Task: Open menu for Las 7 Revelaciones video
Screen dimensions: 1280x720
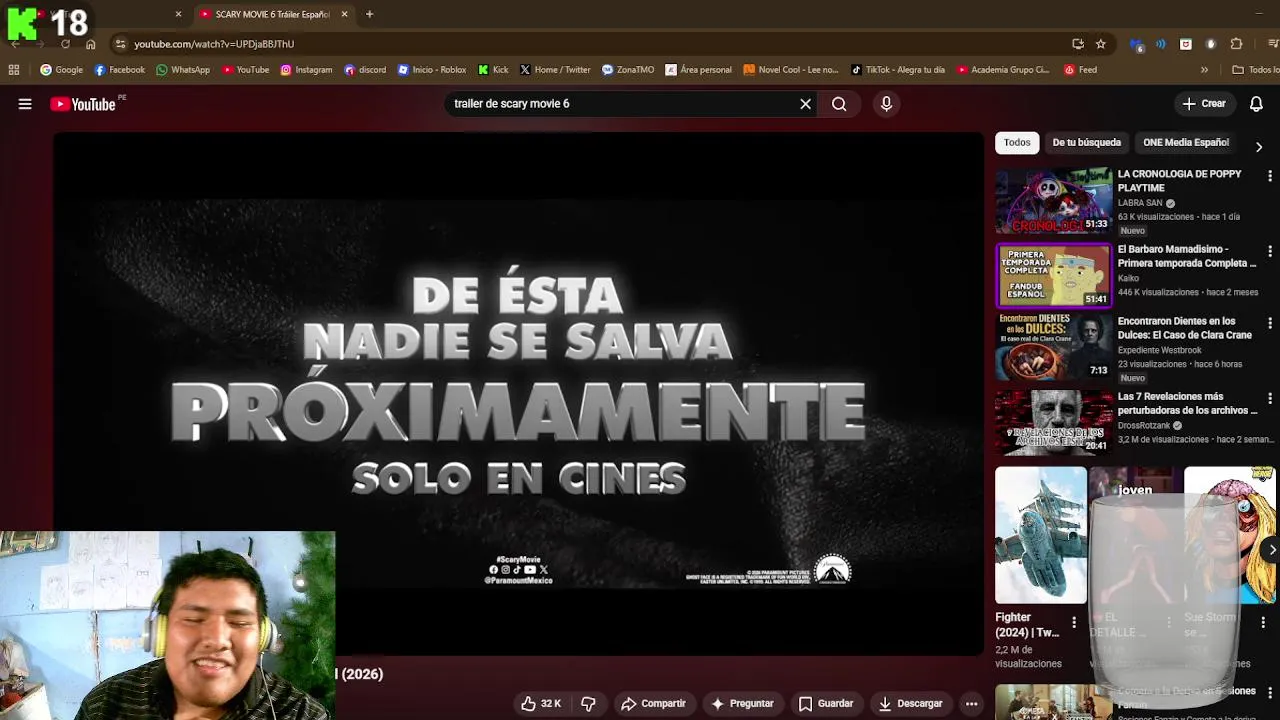Action: click(x=1270, y=398)
